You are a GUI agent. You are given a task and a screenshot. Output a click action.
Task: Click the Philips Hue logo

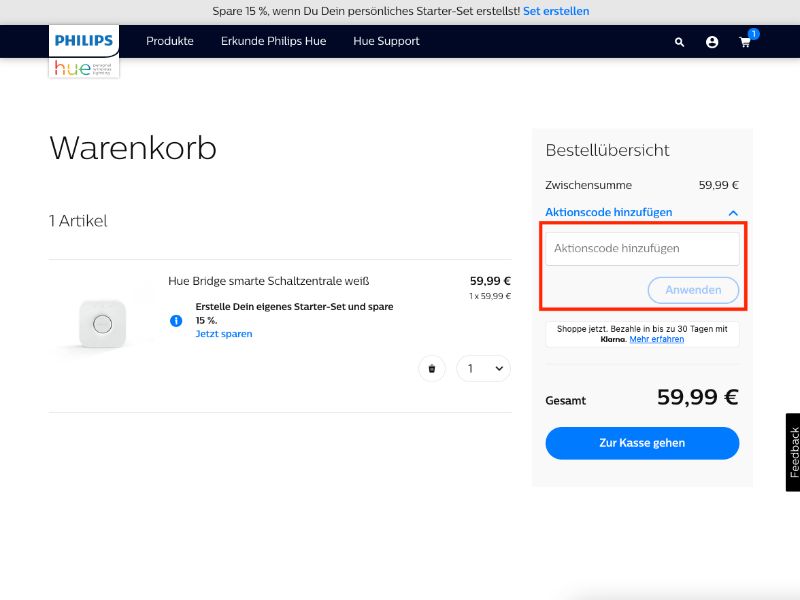point(84,52)
